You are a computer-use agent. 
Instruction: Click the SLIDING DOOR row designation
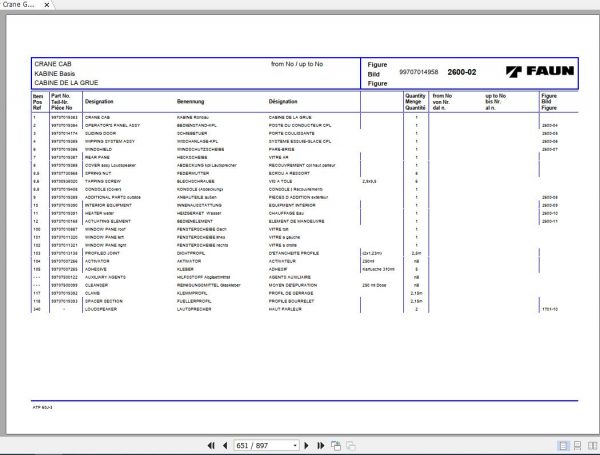coord(100,134)
